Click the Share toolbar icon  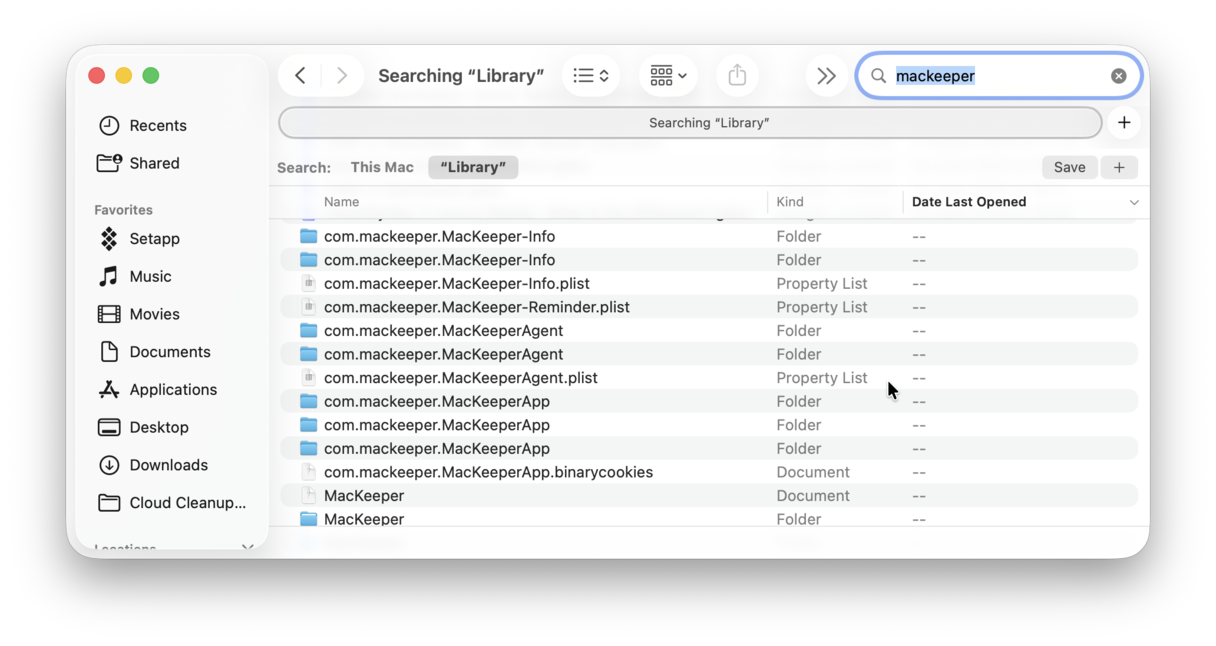[x=737, y=76]
